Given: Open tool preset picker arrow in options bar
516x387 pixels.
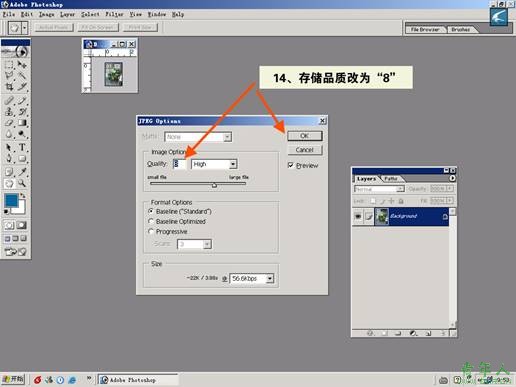Looking at the screenshot, I should point(25,28).
